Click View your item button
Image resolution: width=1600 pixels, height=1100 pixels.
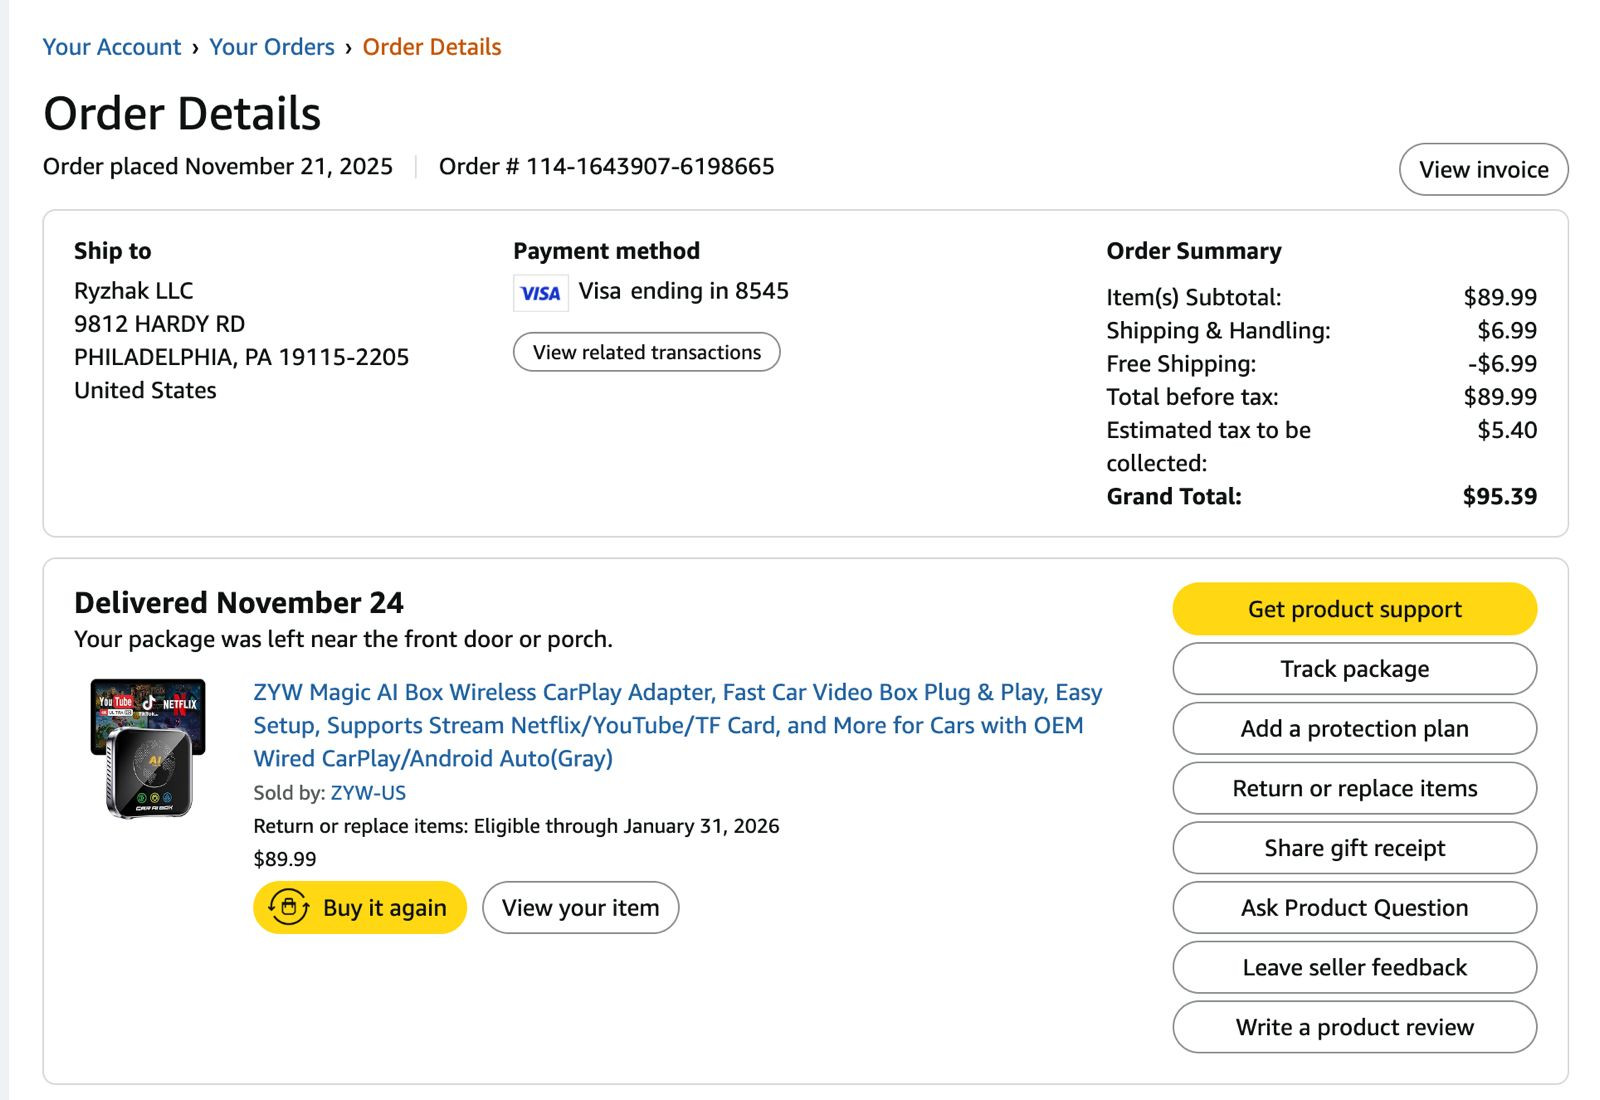coord(581,908)
